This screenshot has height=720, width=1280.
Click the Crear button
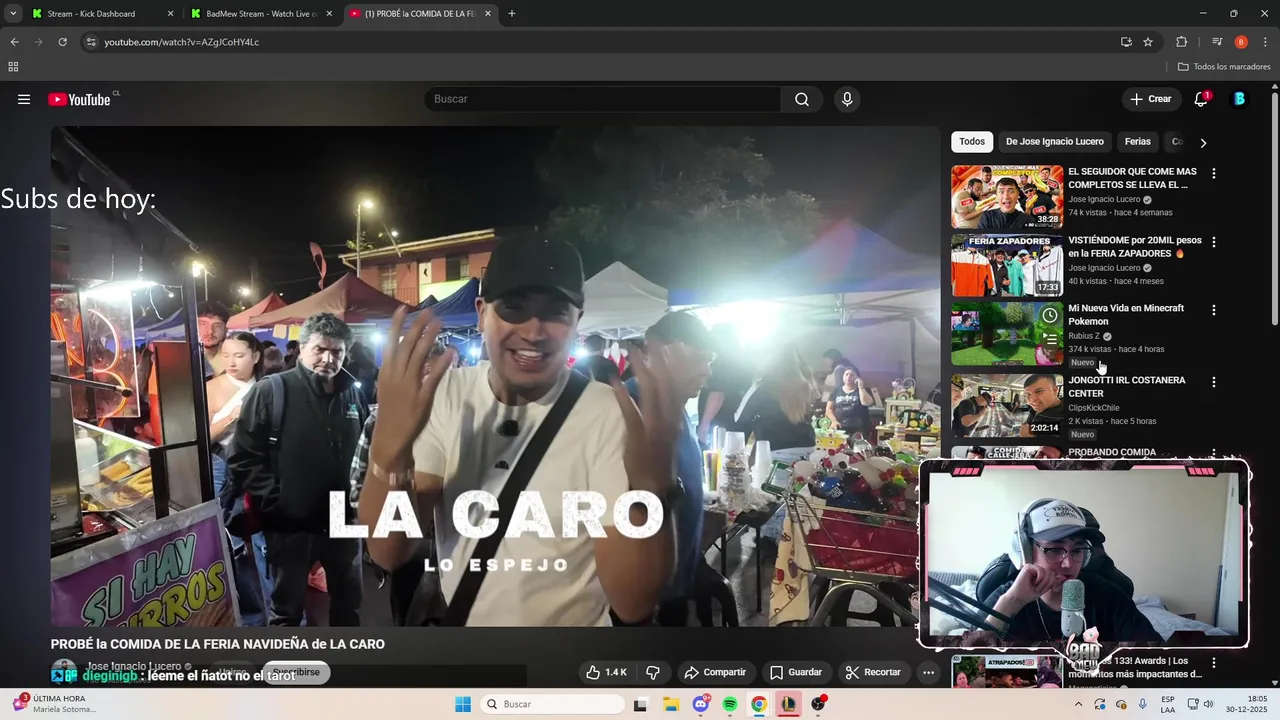1150,99
